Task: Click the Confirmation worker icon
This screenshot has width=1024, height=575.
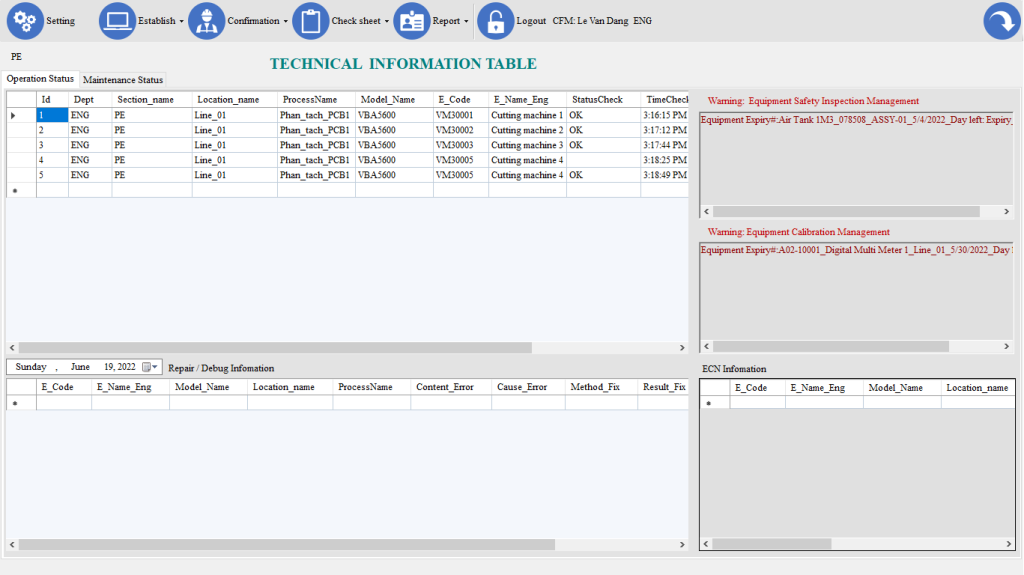Action: point(207,21)
